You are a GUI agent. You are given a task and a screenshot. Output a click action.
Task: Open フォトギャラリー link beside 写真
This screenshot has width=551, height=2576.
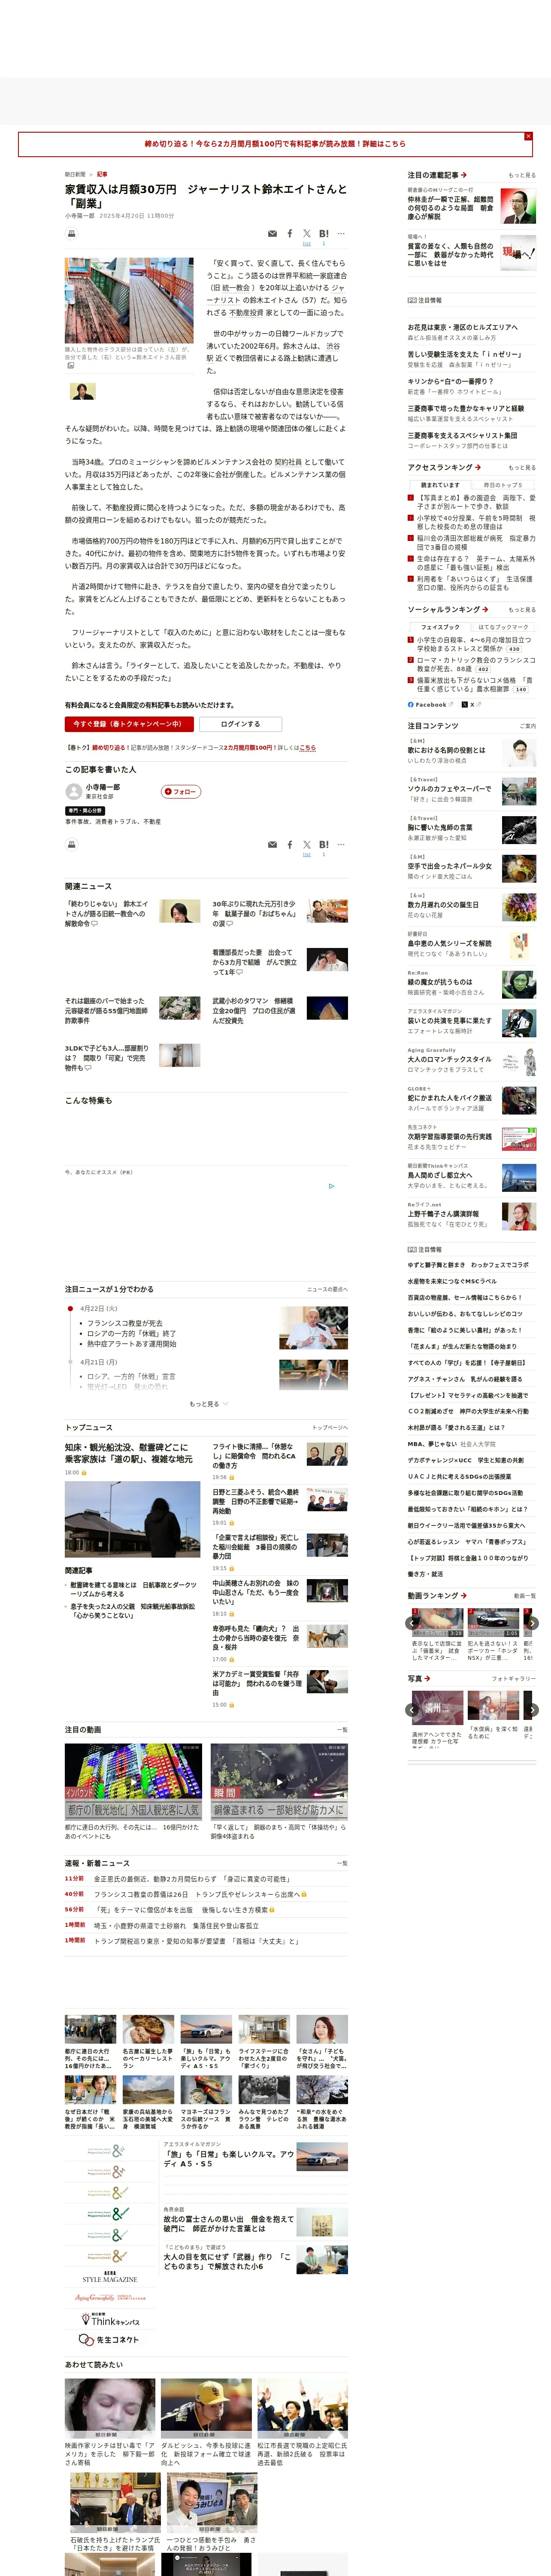[514, 1679]
